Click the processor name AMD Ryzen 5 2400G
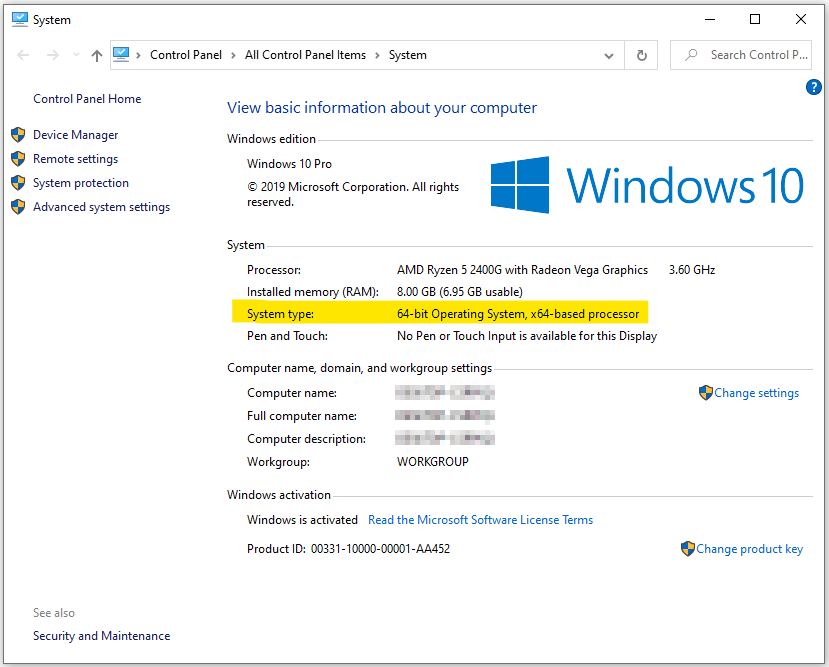Screen dimensions: 829x667 [522, 270]
